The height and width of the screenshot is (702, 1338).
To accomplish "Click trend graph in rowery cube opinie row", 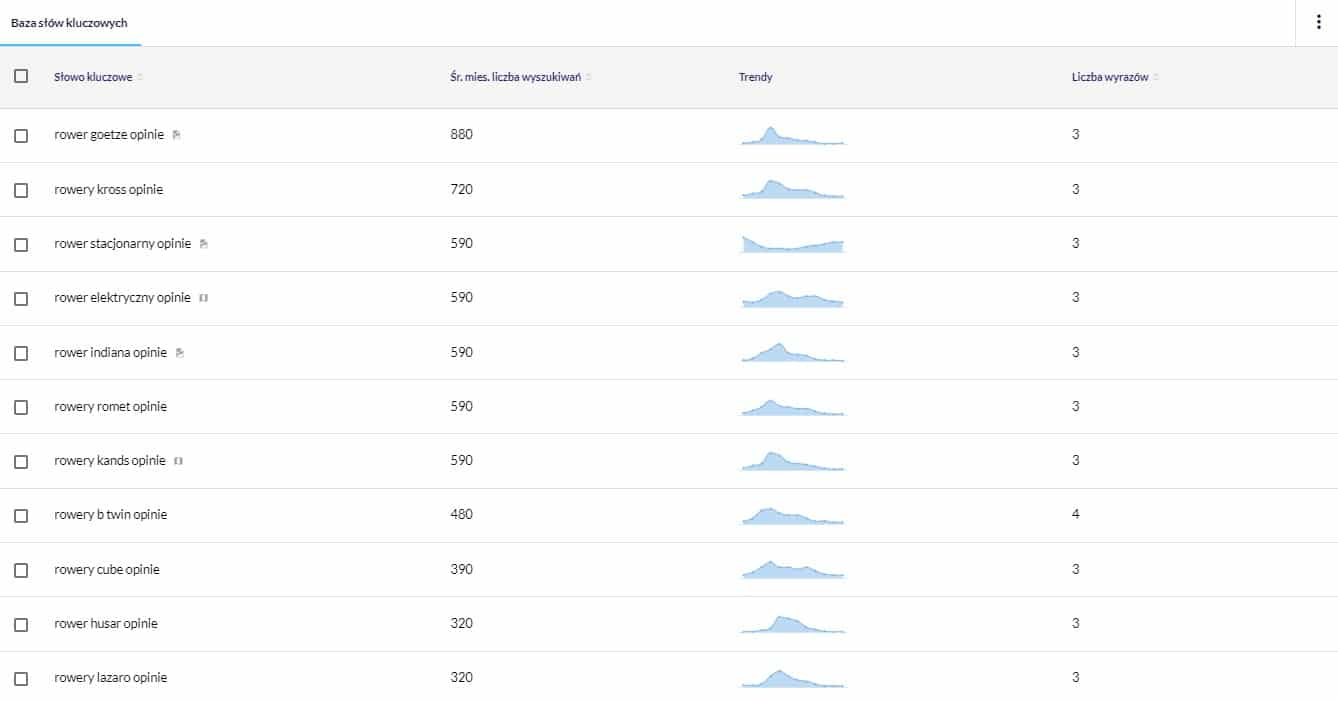I will [x=793, y=569].
